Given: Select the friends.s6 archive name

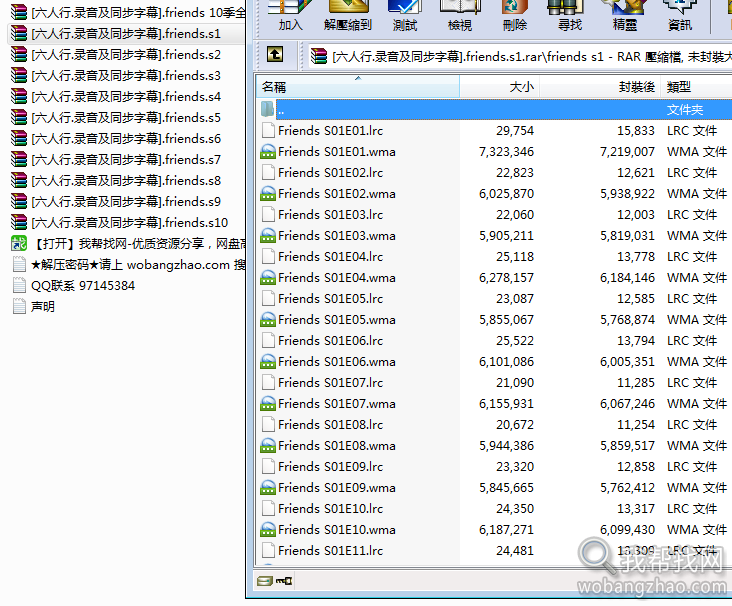Looking at the screenshot, I should pyautogui.click(x=126, y=139).
